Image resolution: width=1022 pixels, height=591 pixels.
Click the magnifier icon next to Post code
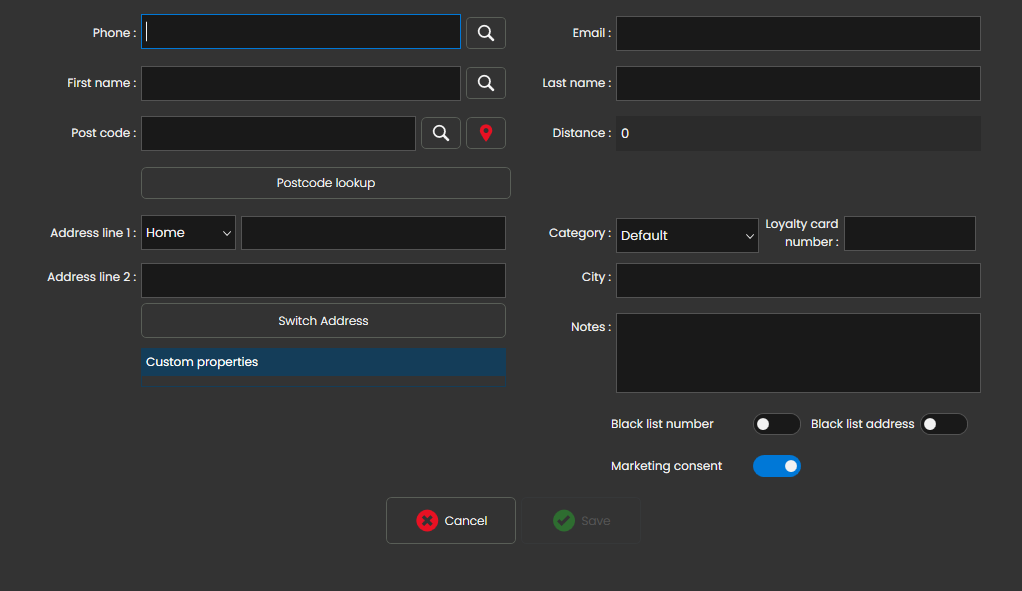[x=440, y=133]
